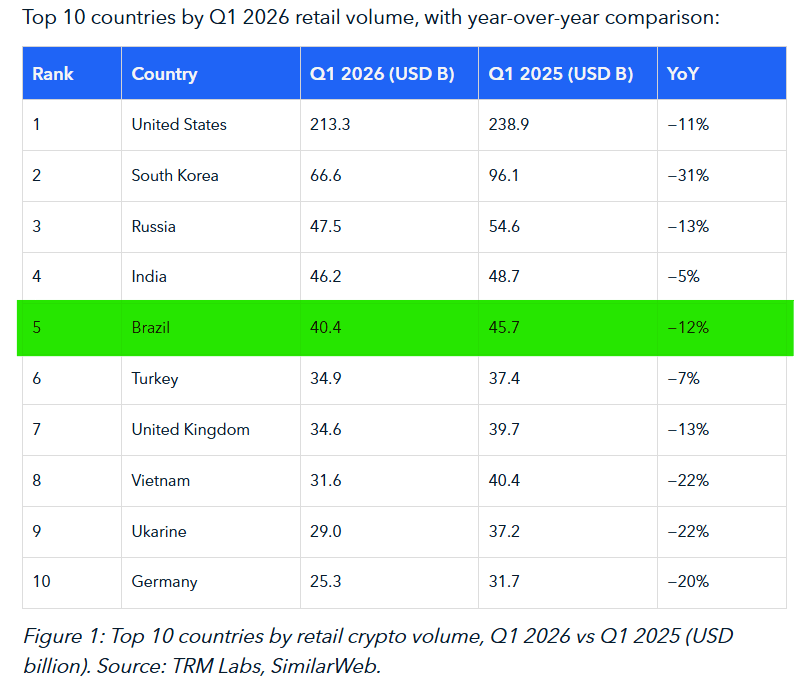This screenshot has height=697, width=808.
Task: Click the Country column header
Action: click(x=164, y=74)
